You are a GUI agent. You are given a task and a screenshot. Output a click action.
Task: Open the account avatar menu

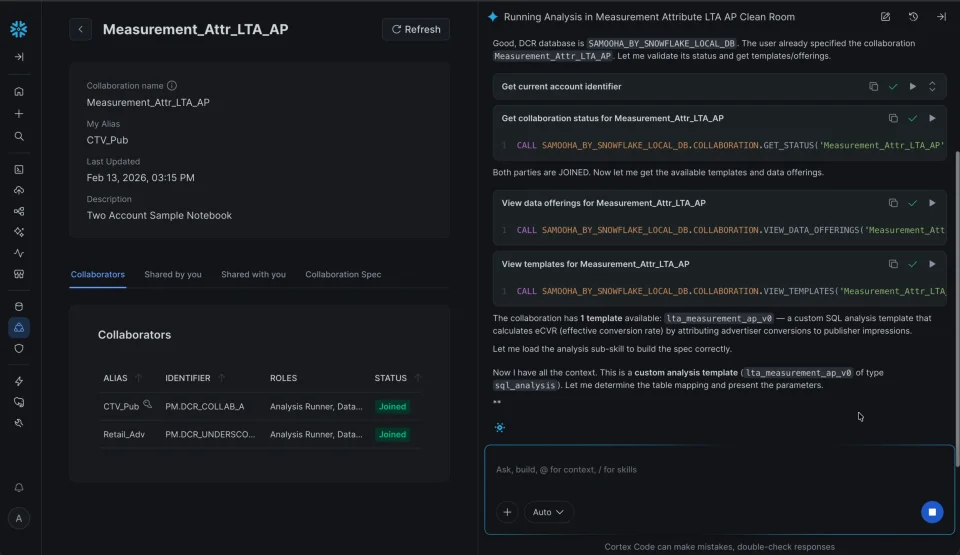[x=19, y=518]
